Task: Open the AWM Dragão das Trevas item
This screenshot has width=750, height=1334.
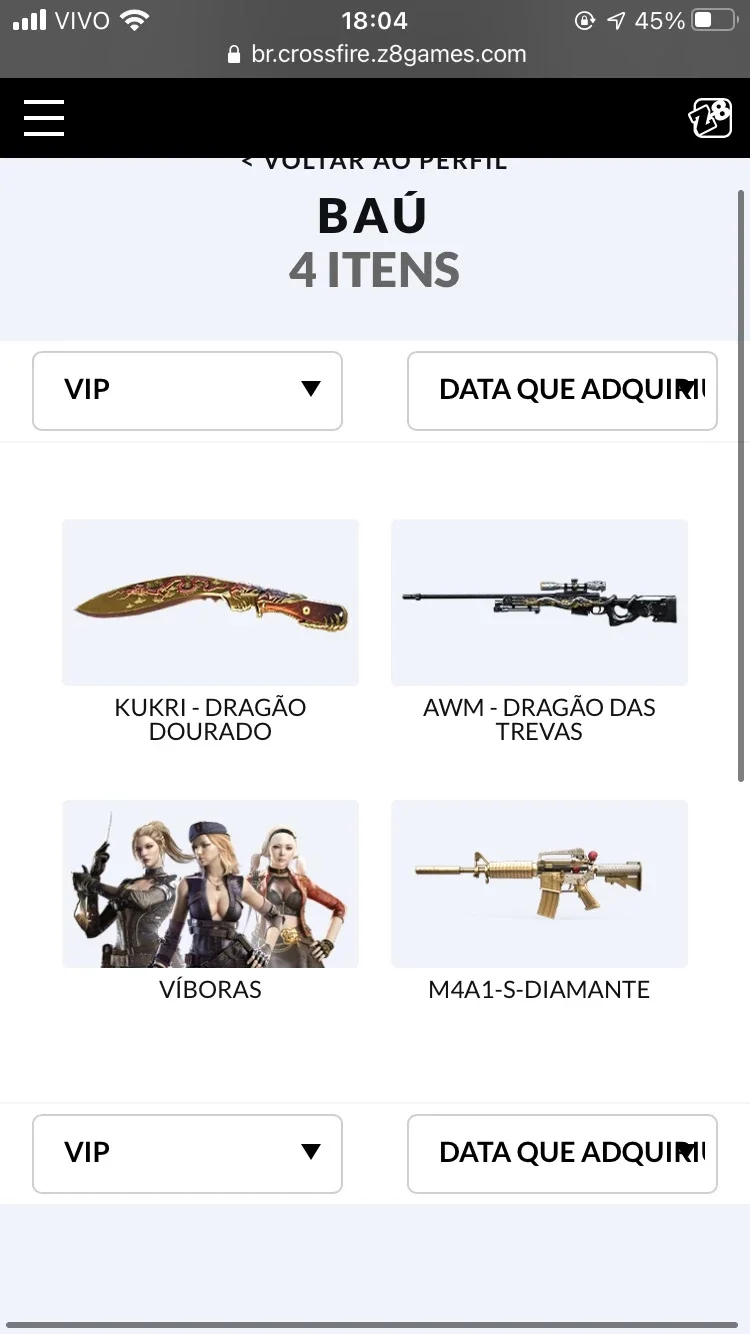Action: pos(539,602)
